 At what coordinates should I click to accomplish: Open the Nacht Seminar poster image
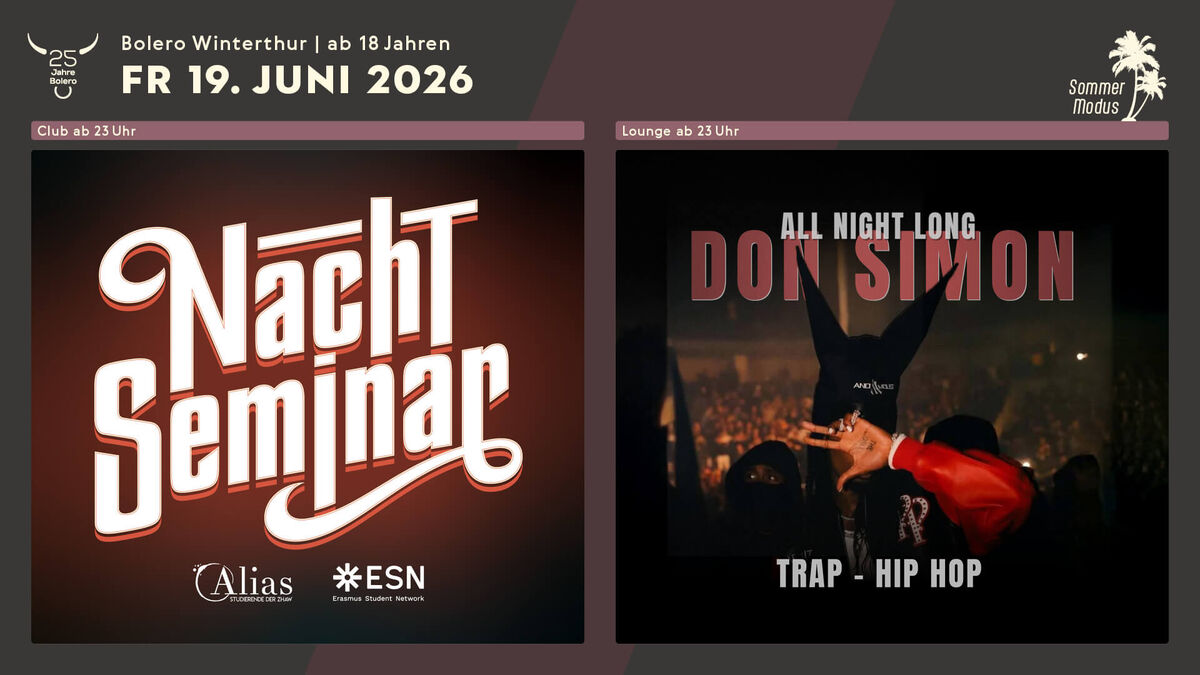307,396
